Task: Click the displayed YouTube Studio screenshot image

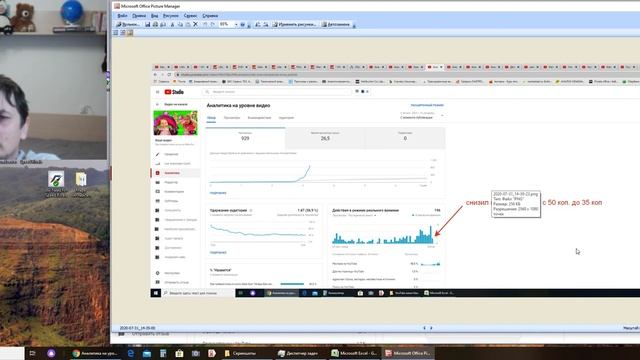Action: [x=395, y=180]
